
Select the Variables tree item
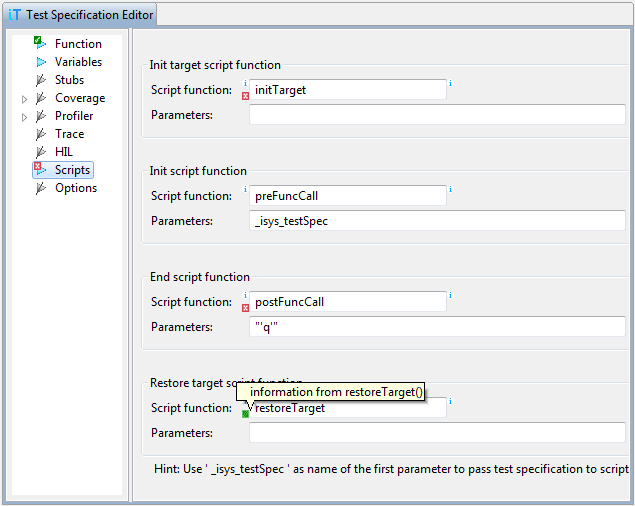78,62
